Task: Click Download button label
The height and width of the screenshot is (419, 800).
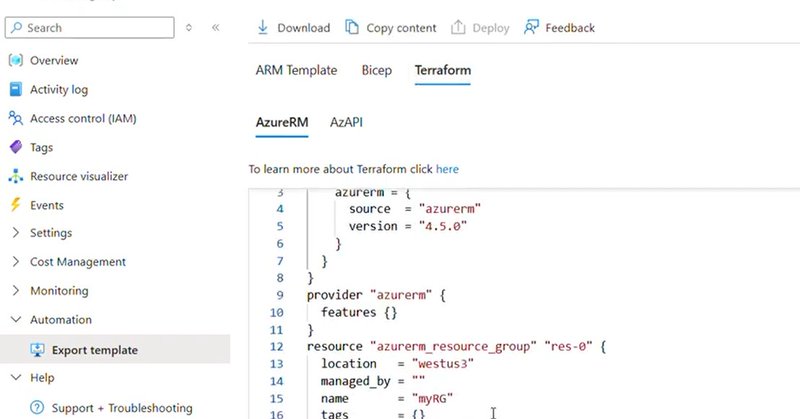Action: point(304,28)
